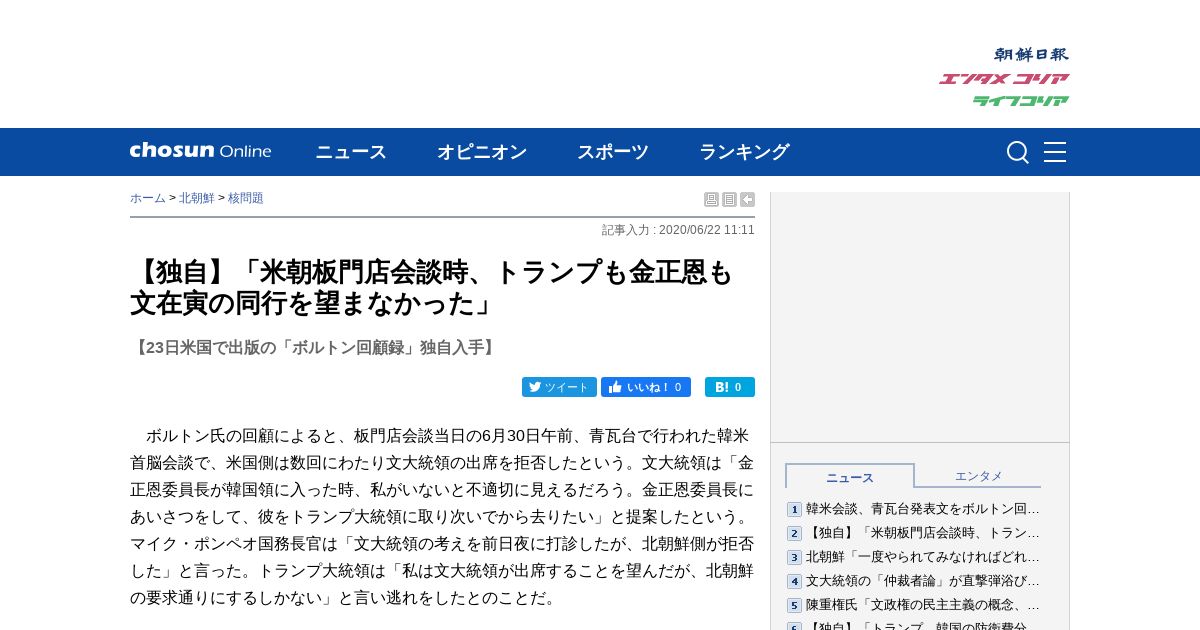Open the 朝鮮日報 logo link
The width and height of the screenshot is (1200, 630).
[1031, 54]
